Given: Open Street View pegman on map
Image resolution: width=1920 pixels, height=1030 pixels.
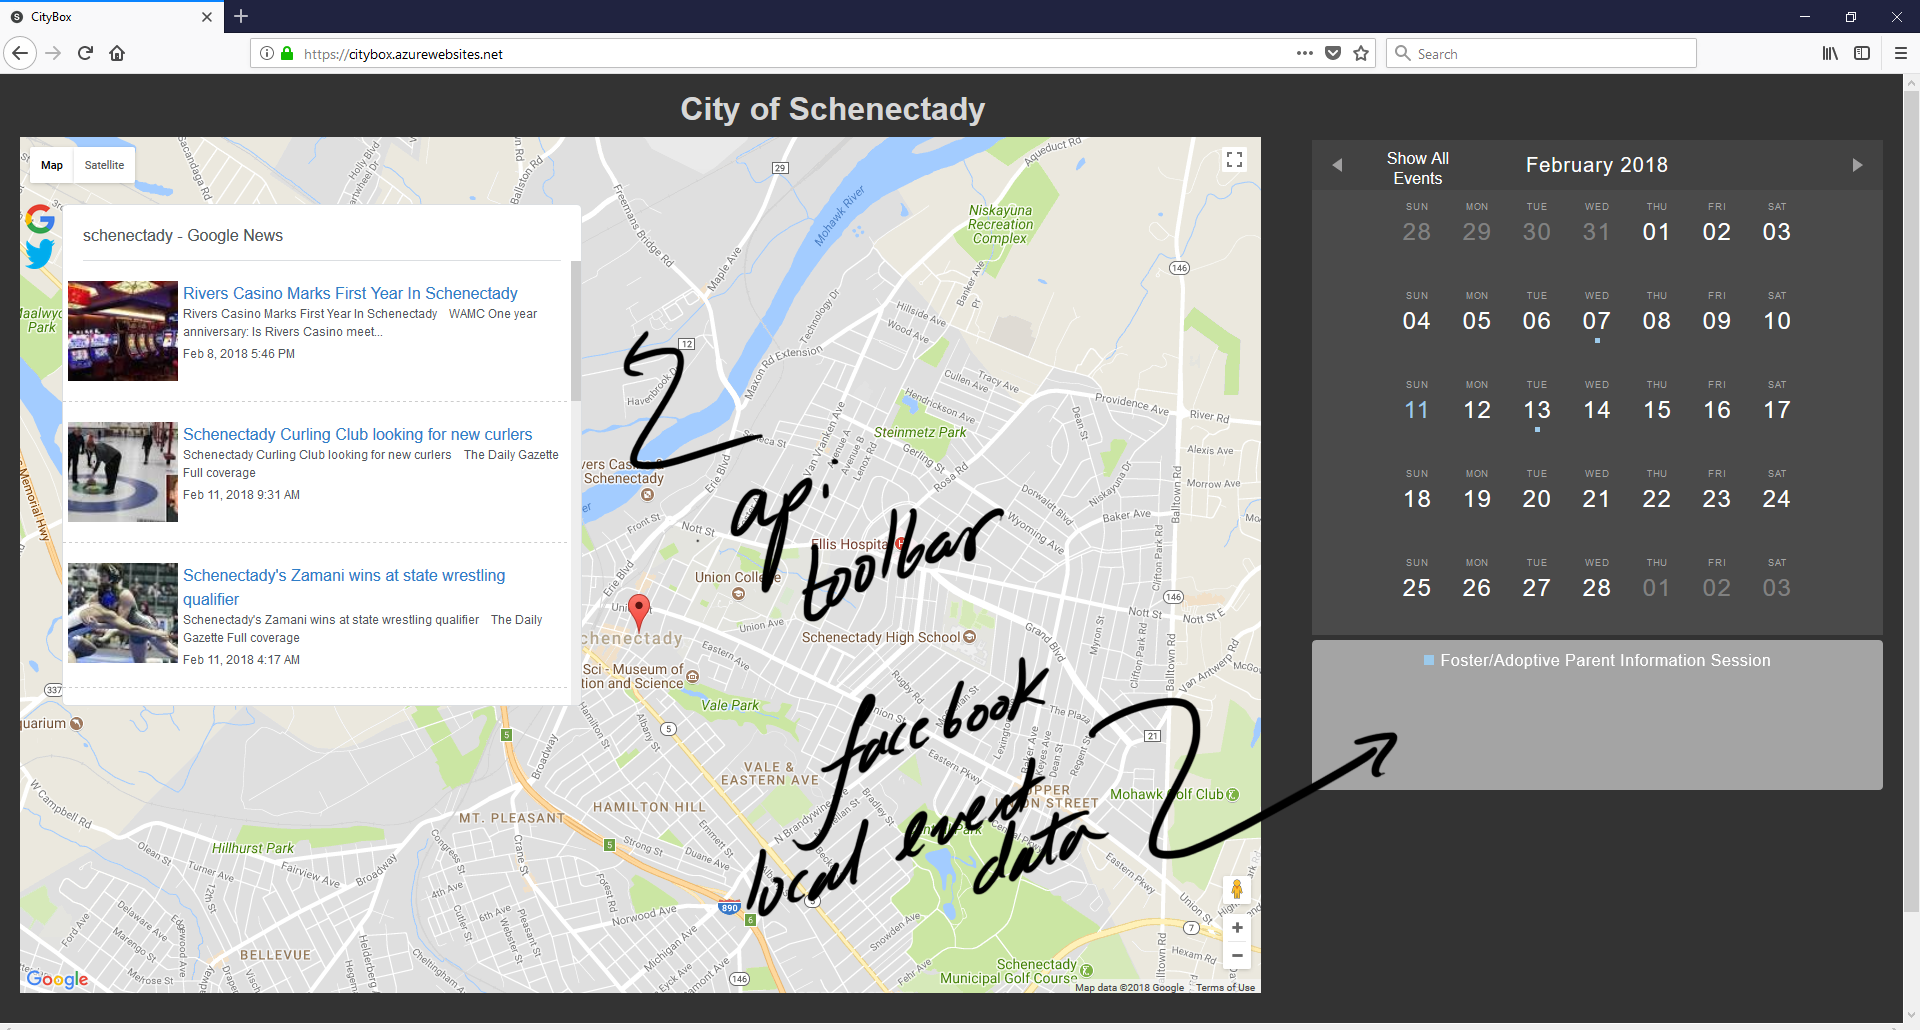Looking at the screenshot, I should point(1237,889).
